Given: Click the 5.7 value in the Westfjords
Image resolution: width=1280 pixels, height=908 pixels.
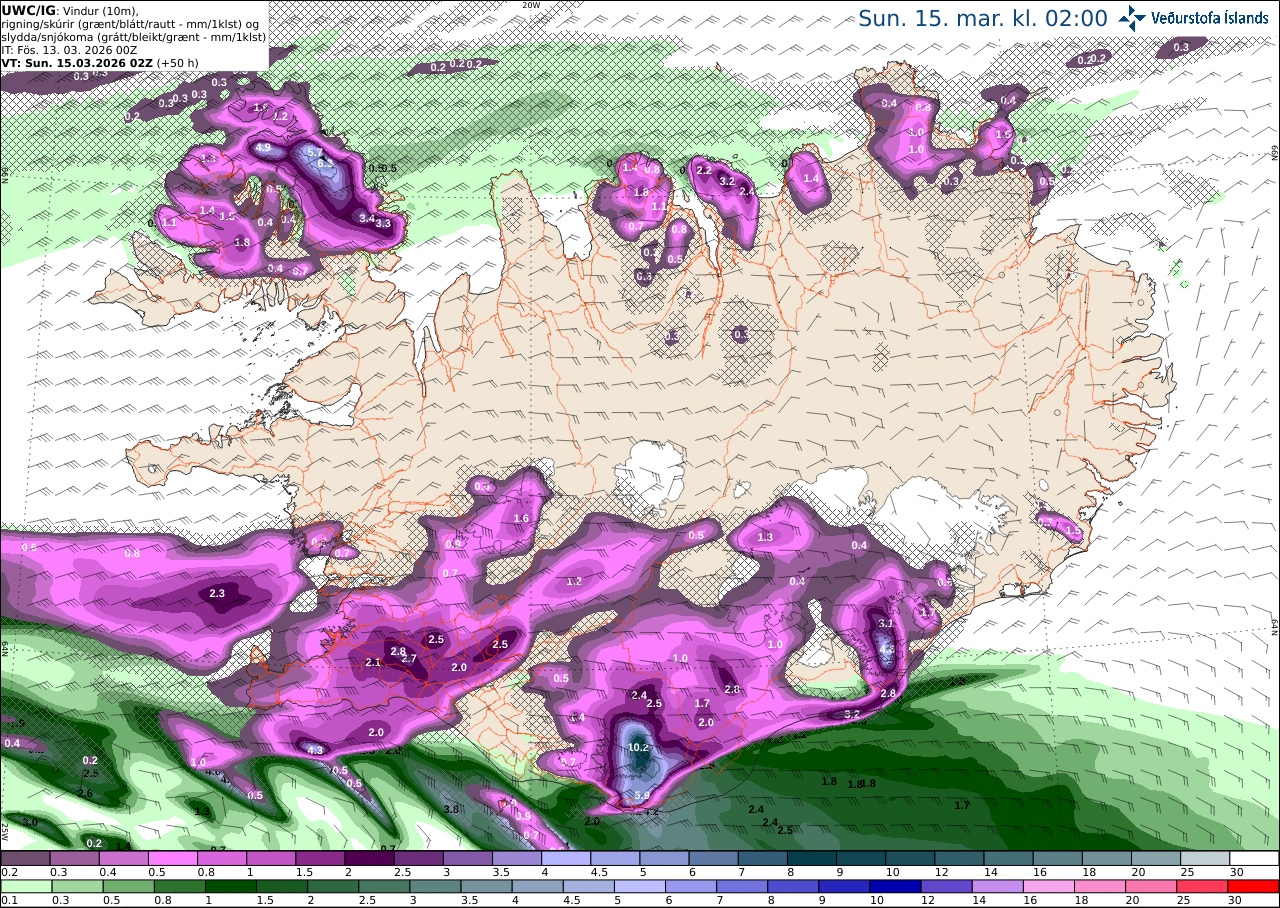Looking at the screenshot, I should coord(314,153).
